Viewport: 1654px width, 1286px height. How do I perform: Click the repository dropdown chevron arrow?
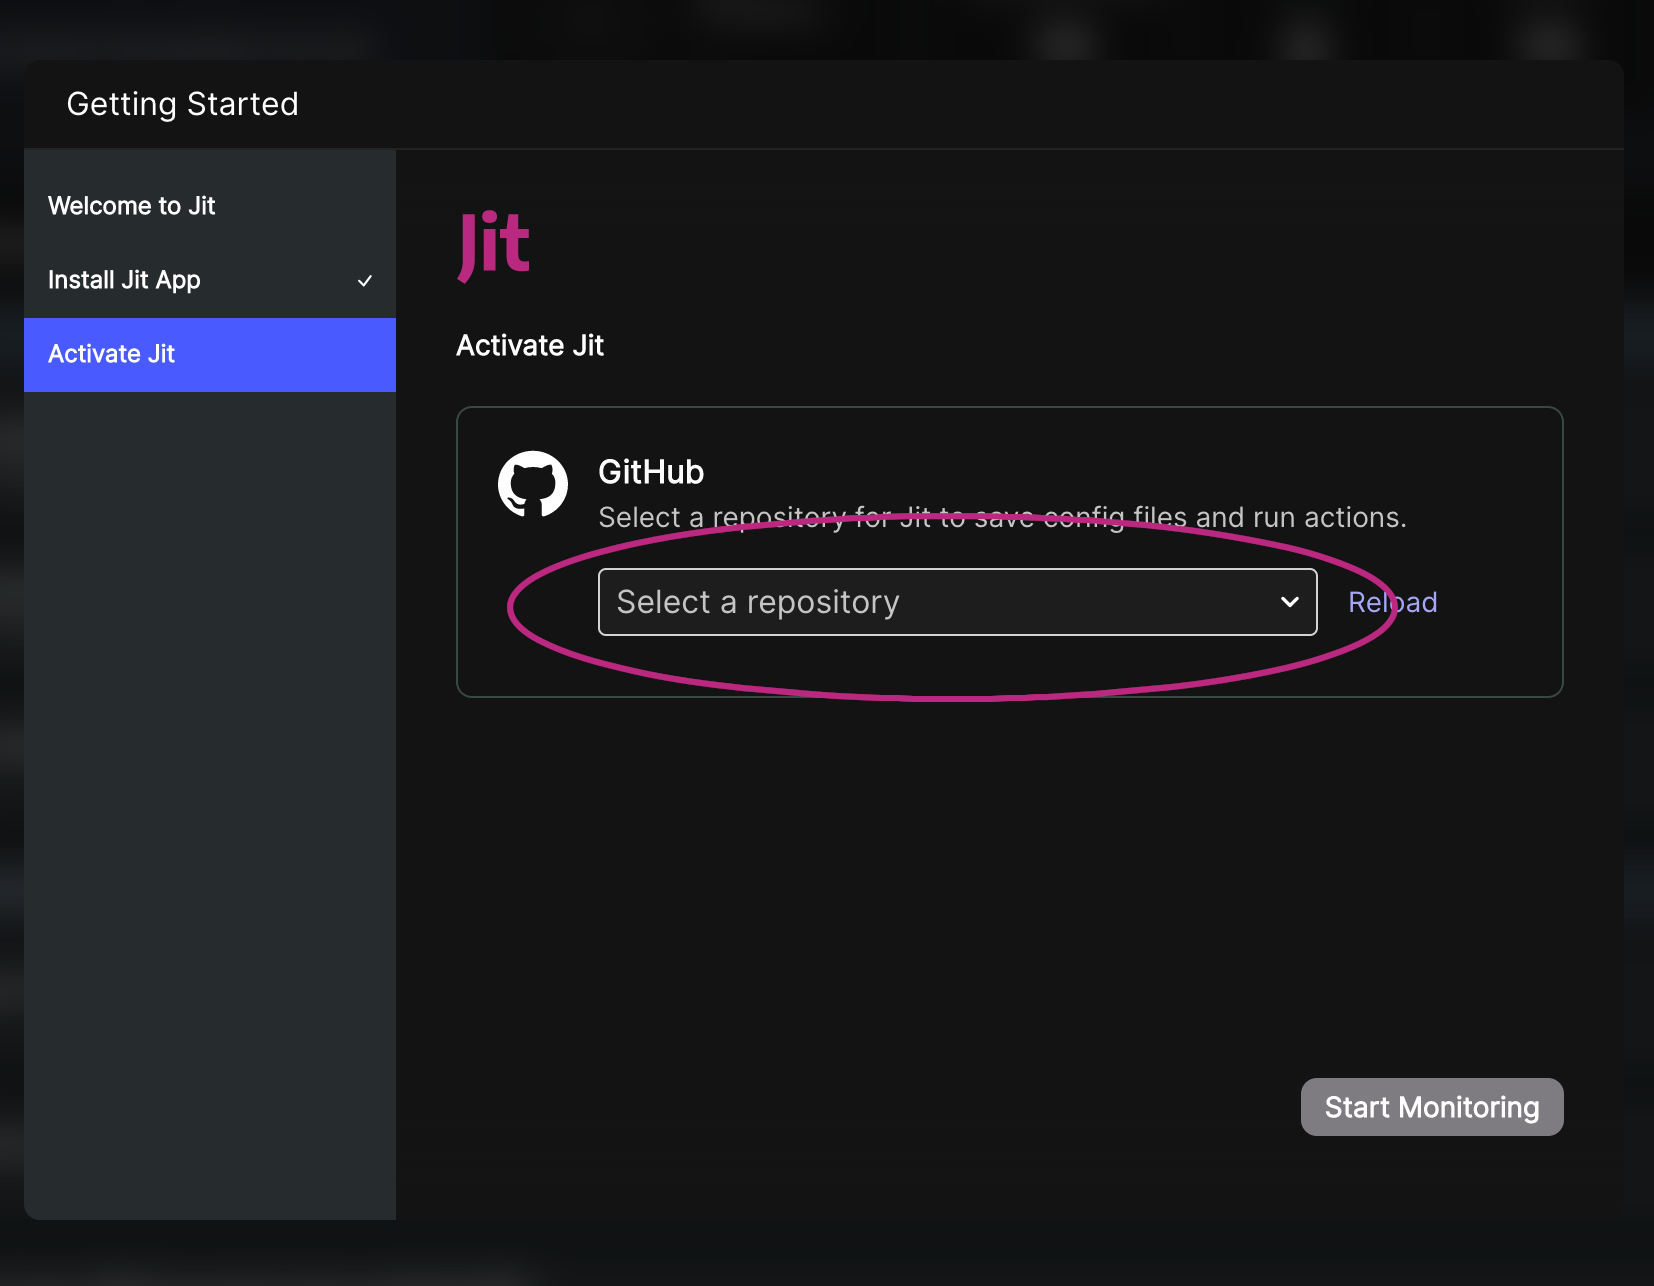(1290, 602)
